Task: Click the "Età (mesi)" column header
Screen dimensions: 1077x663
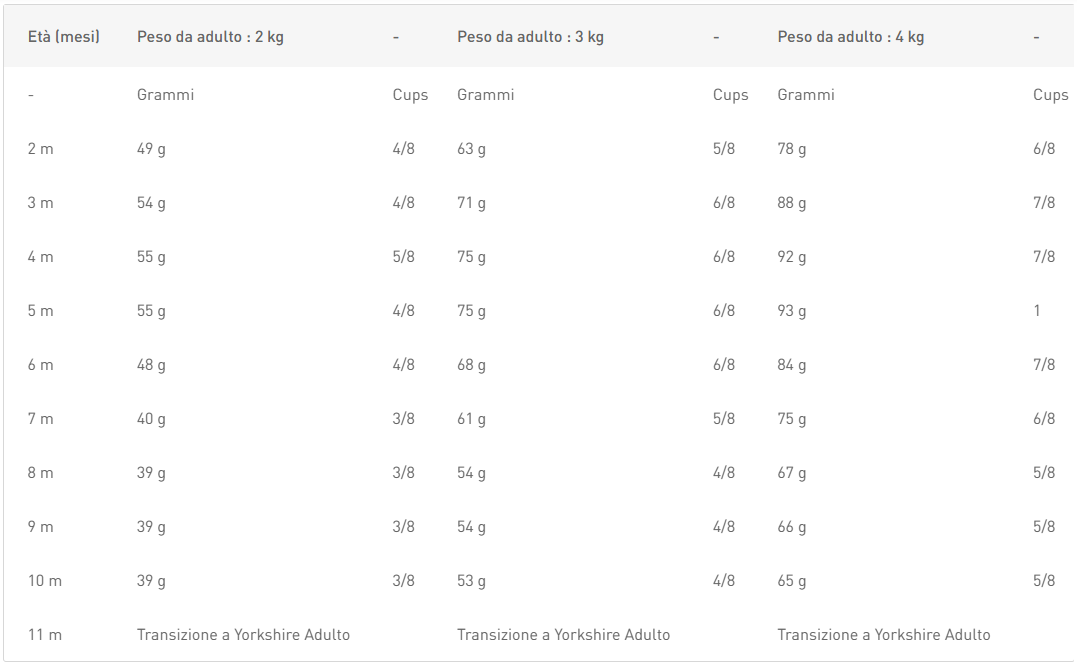Action: pyautogui.click(x=63, y=37)
